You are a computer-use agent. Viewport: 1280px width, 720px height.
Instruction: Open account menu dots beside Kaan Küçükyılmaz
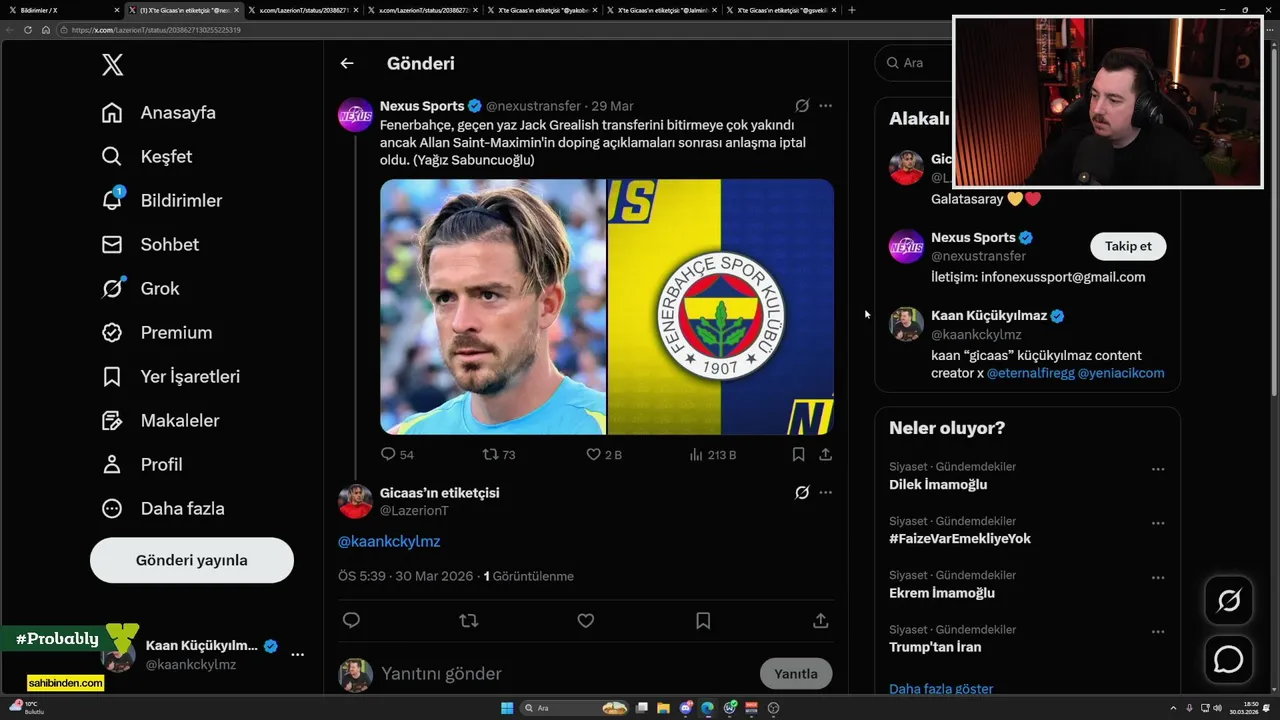(x=297, y=654)
